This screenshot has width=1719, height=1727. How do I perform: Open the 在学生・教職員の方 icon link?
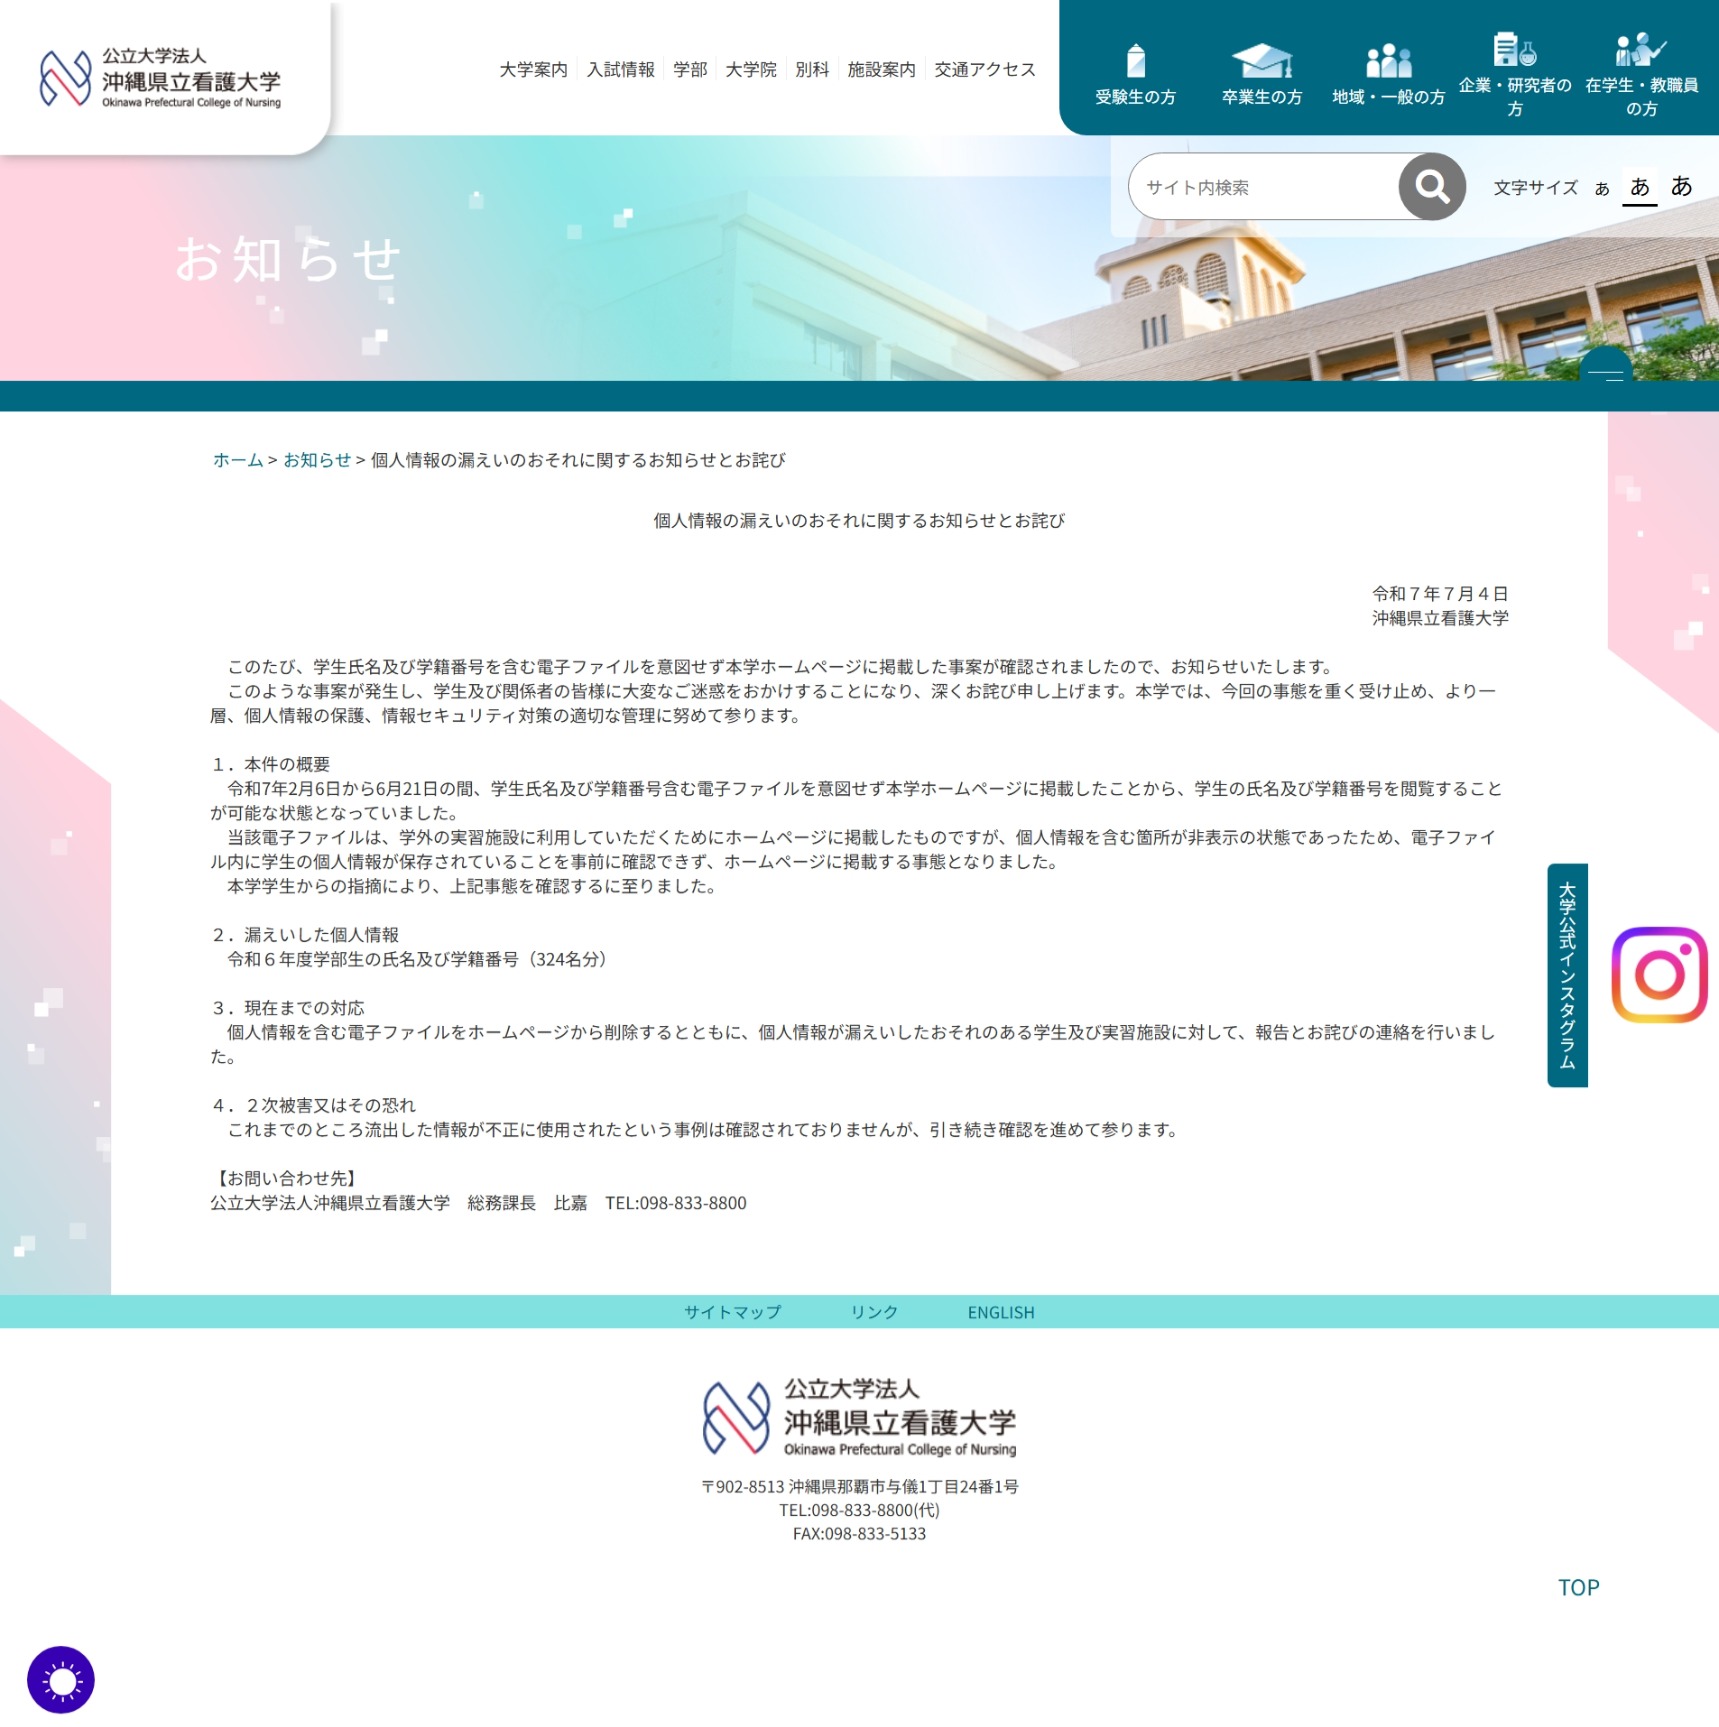pyautogui.click(x=1641, y=75)
